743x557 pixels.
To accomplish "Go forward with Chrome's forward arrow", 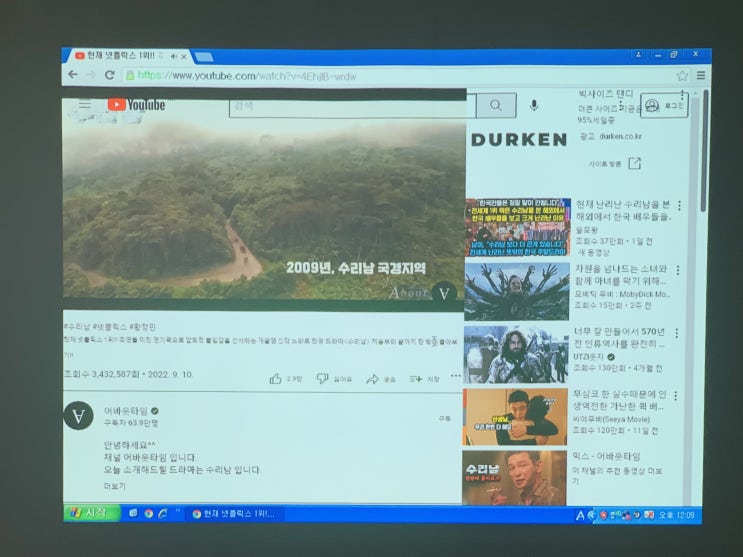I will [x=91, y=75].
